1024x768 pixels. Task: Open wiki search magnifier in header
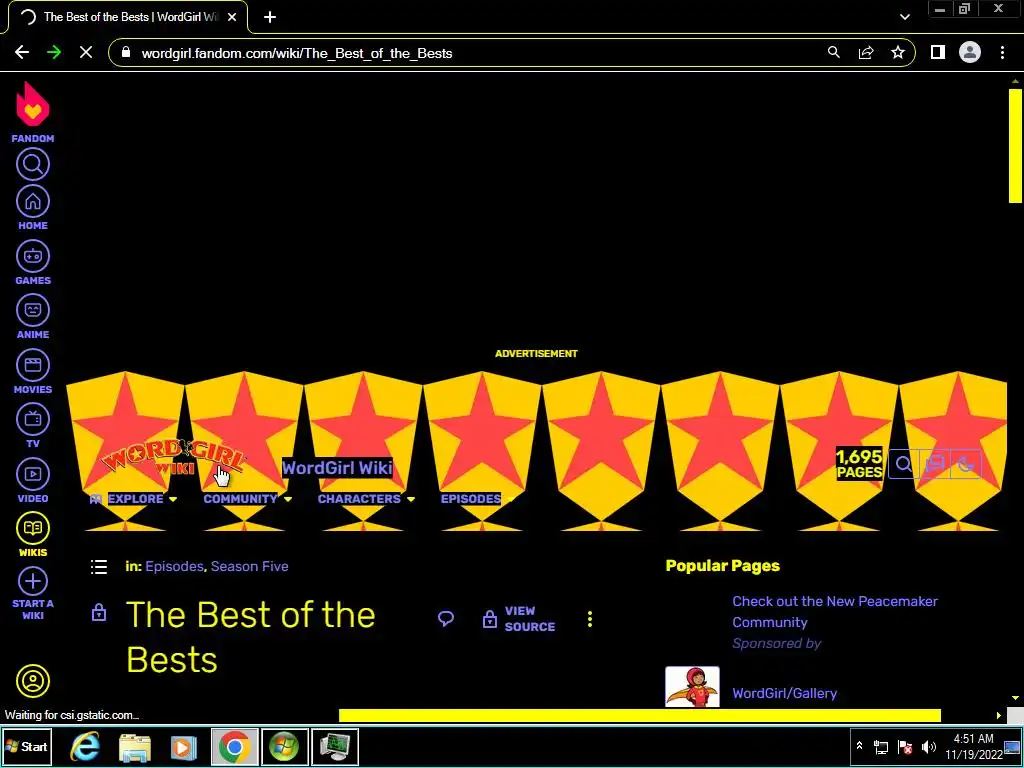point(904,464)
